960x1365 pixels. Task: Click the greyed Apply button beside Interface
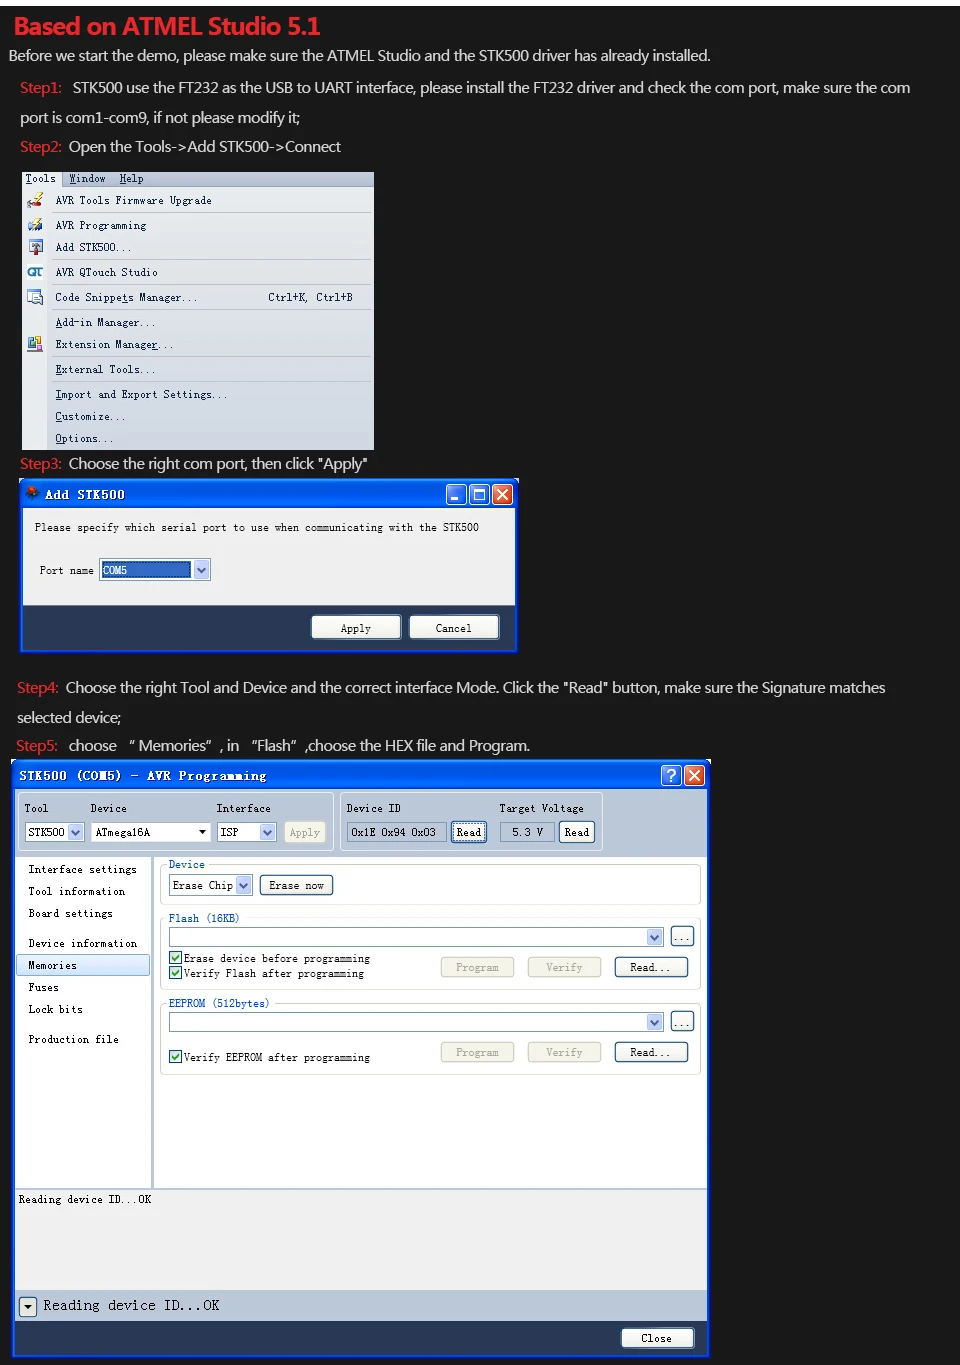click(305, 832)
